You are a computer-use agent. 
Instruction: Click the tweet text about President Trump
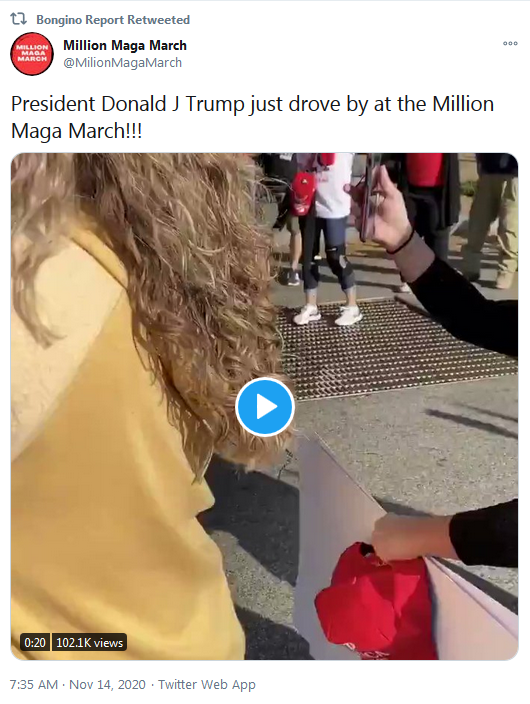point(252,117)
